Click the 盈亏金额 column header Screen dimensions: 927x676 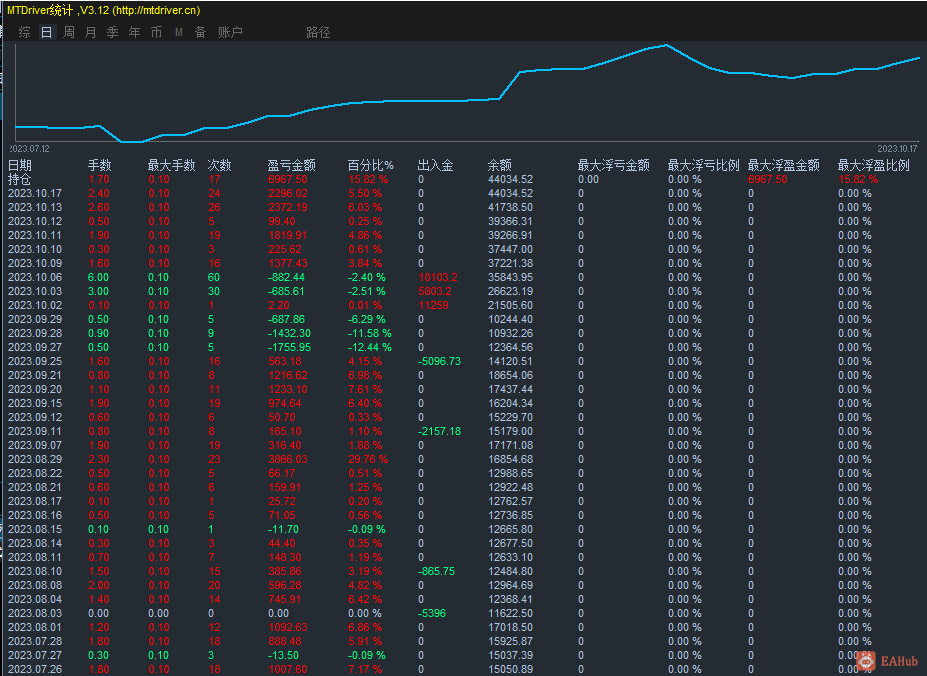[x=291, y=165]
